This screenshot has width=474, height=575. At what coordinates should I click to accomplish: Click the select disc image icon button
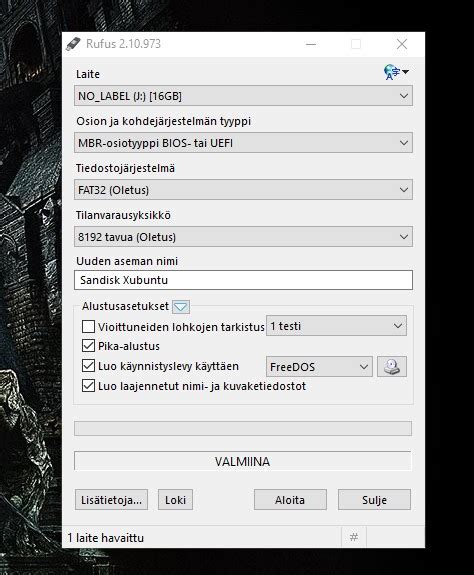(x=392, y=366)
